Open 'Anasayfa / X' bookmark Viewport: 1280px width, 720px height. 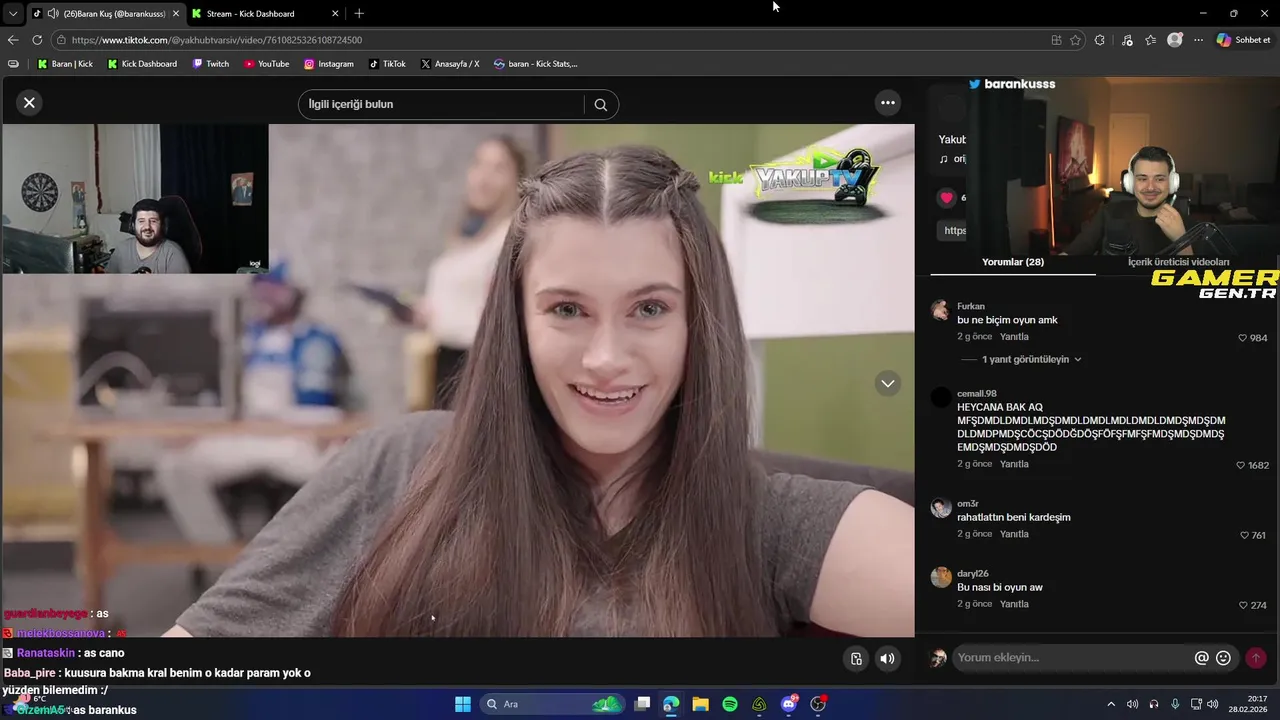450,64
